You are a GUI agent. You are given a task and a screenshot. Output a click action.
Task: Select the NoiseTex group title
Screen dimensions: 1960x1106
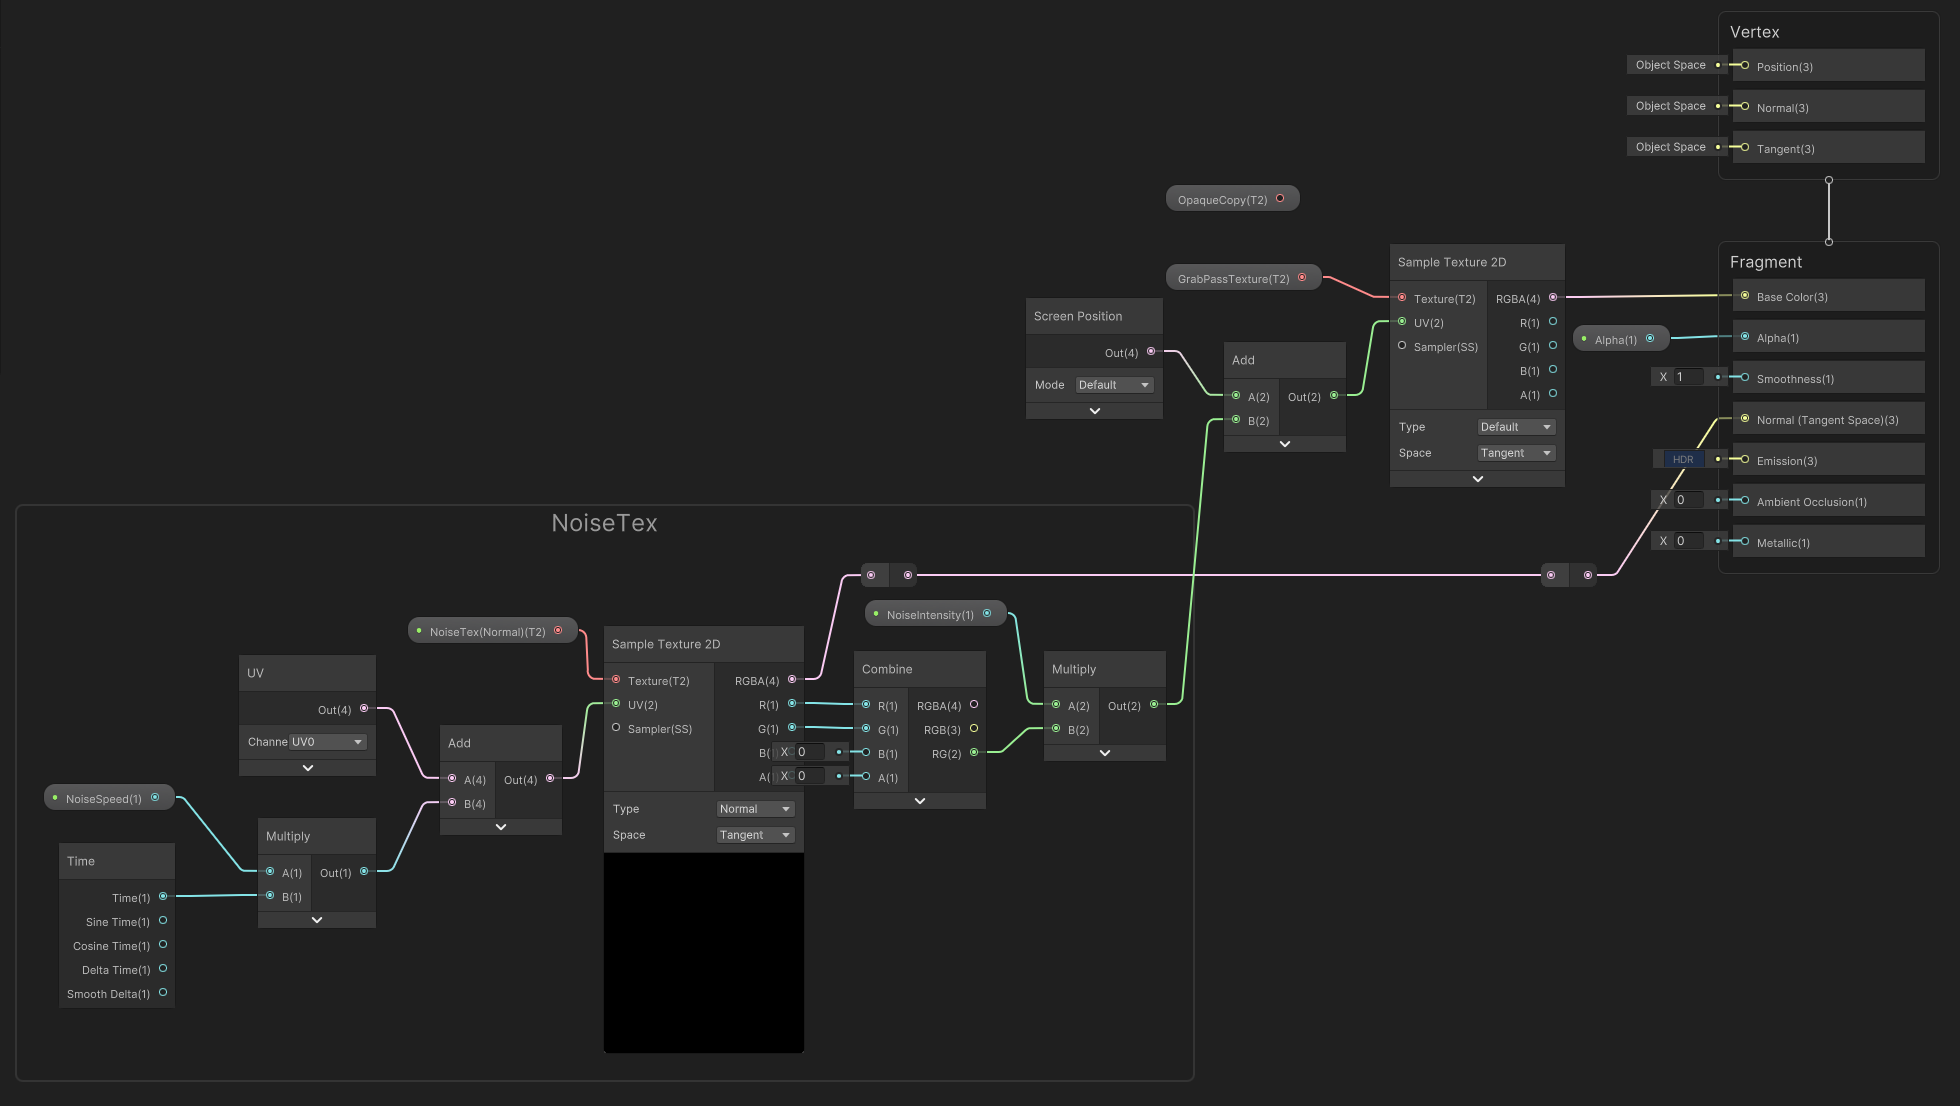coord(604,523)
